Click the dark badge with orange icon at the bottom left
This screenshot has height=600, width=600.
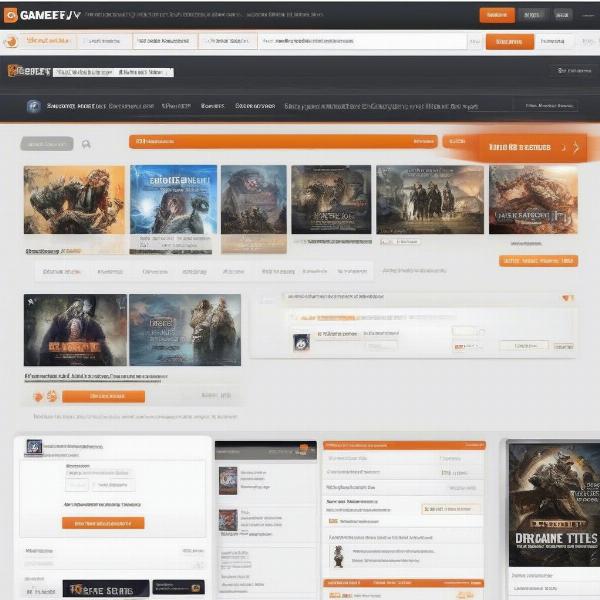[x=178, y=587]
